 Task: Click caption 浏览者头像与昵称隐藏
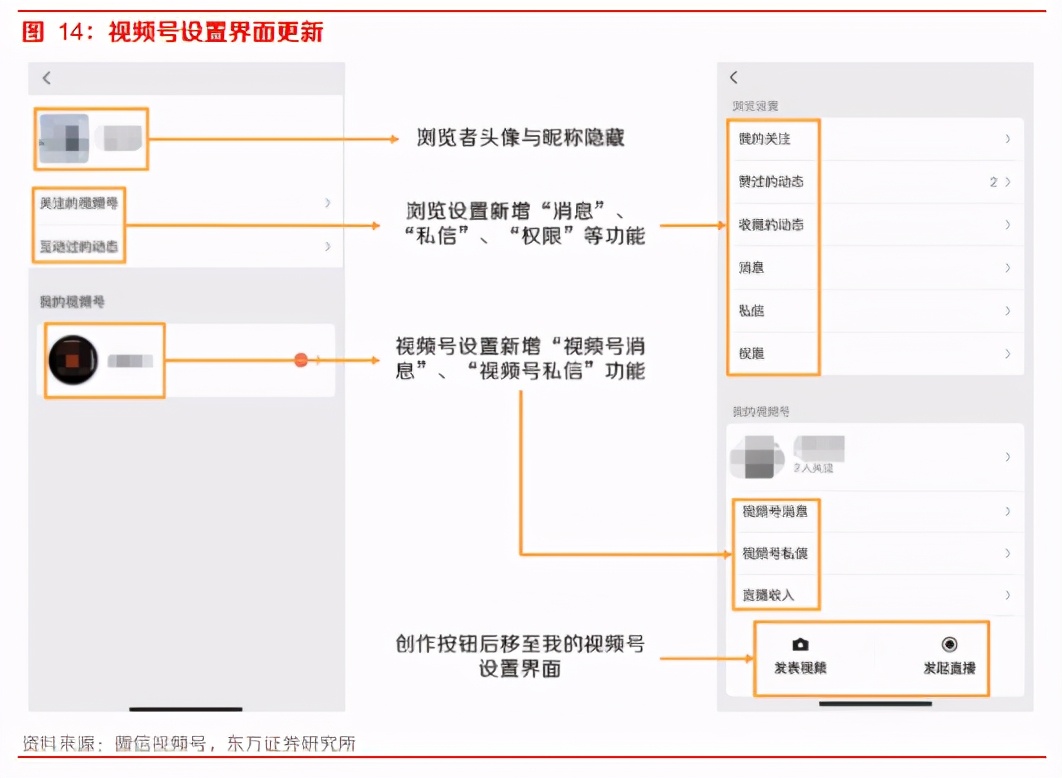pyautogui.click(x=520, y=137)
